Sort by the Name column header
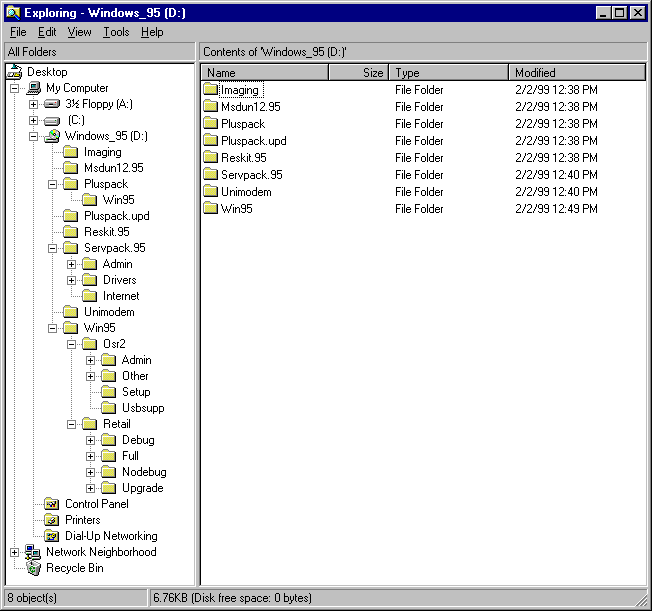 265,72
